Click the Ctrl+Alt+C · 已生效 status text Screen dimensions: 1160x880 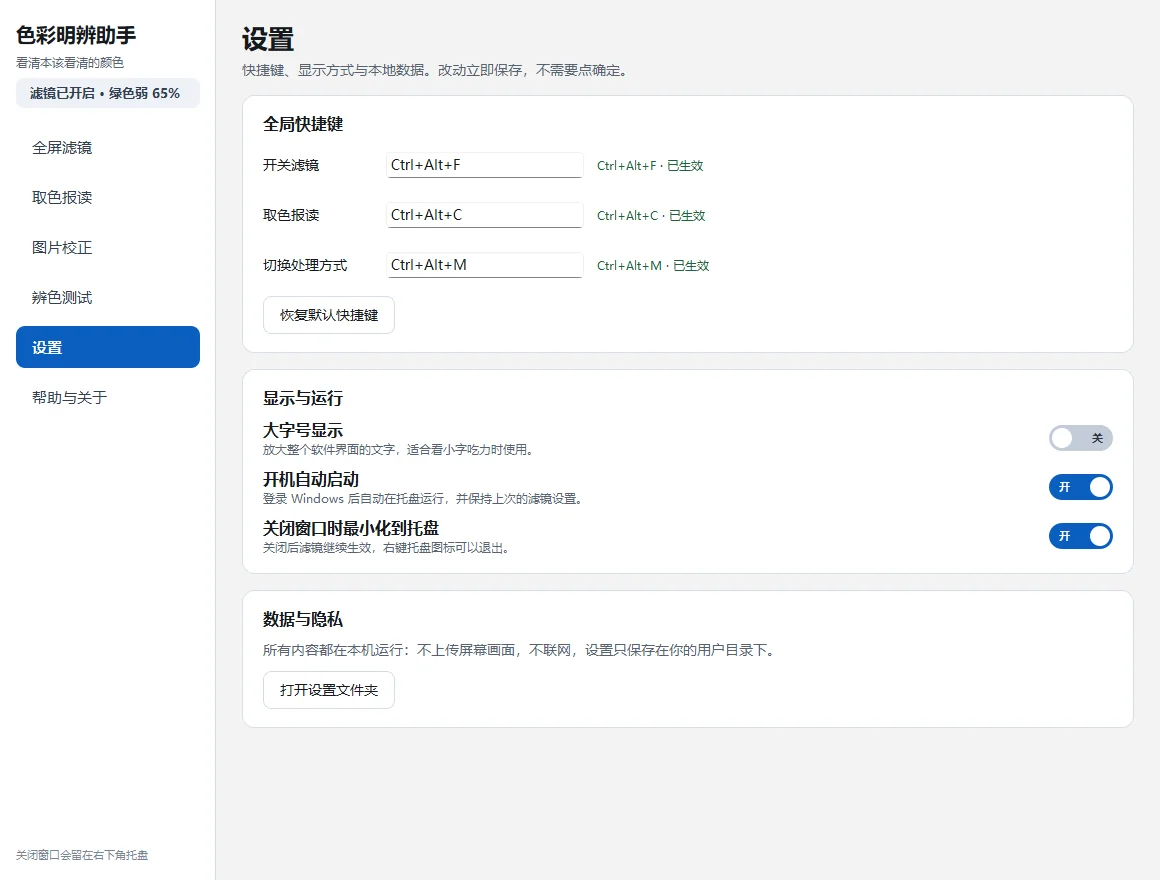(x=651, y=216)
